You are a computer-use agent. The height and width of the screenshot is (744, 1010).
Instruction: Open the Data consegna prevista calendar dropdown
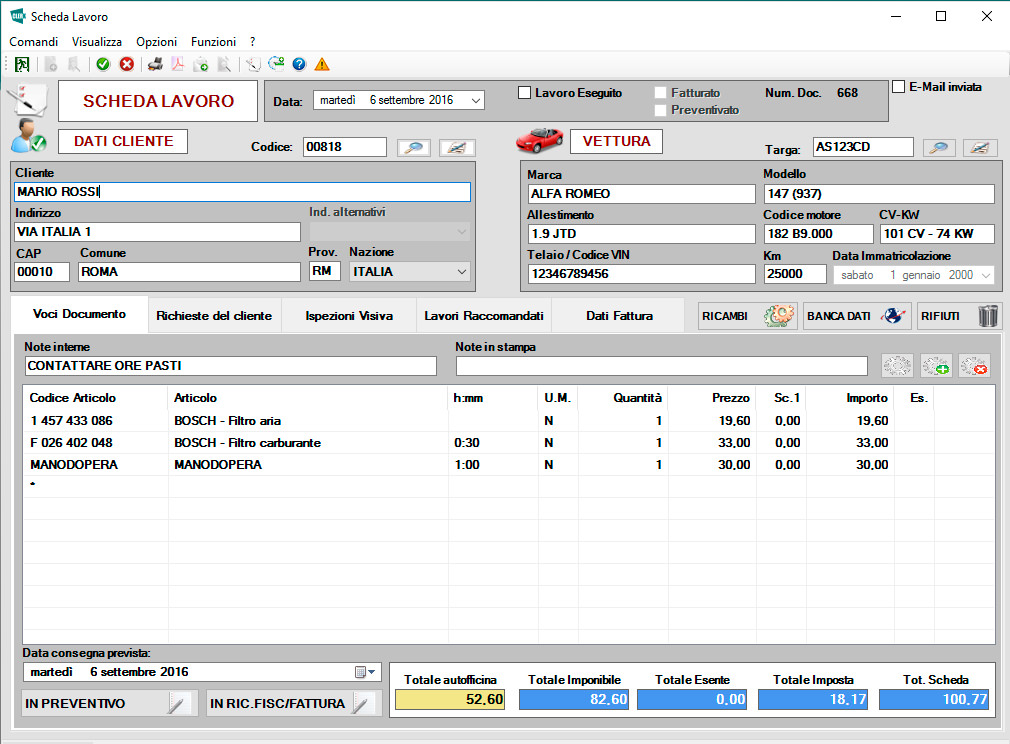coord(366,672)
